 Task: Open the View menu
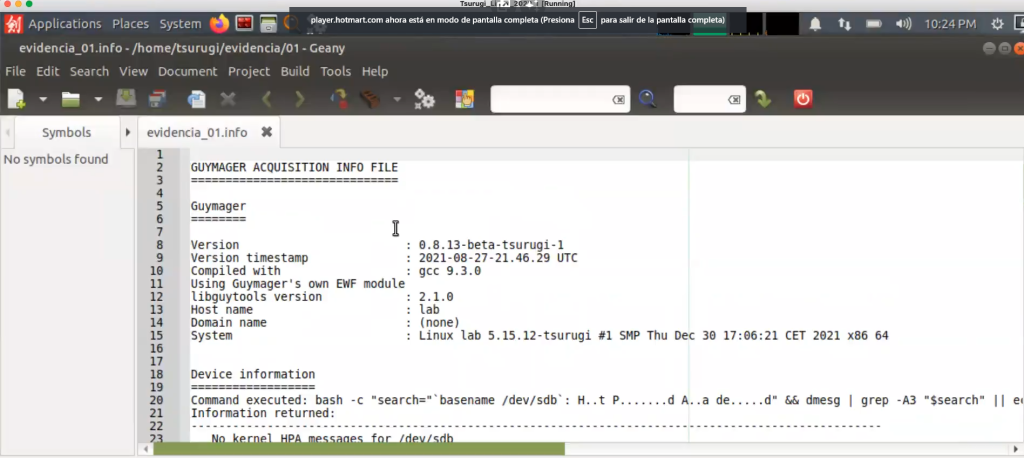133,71
